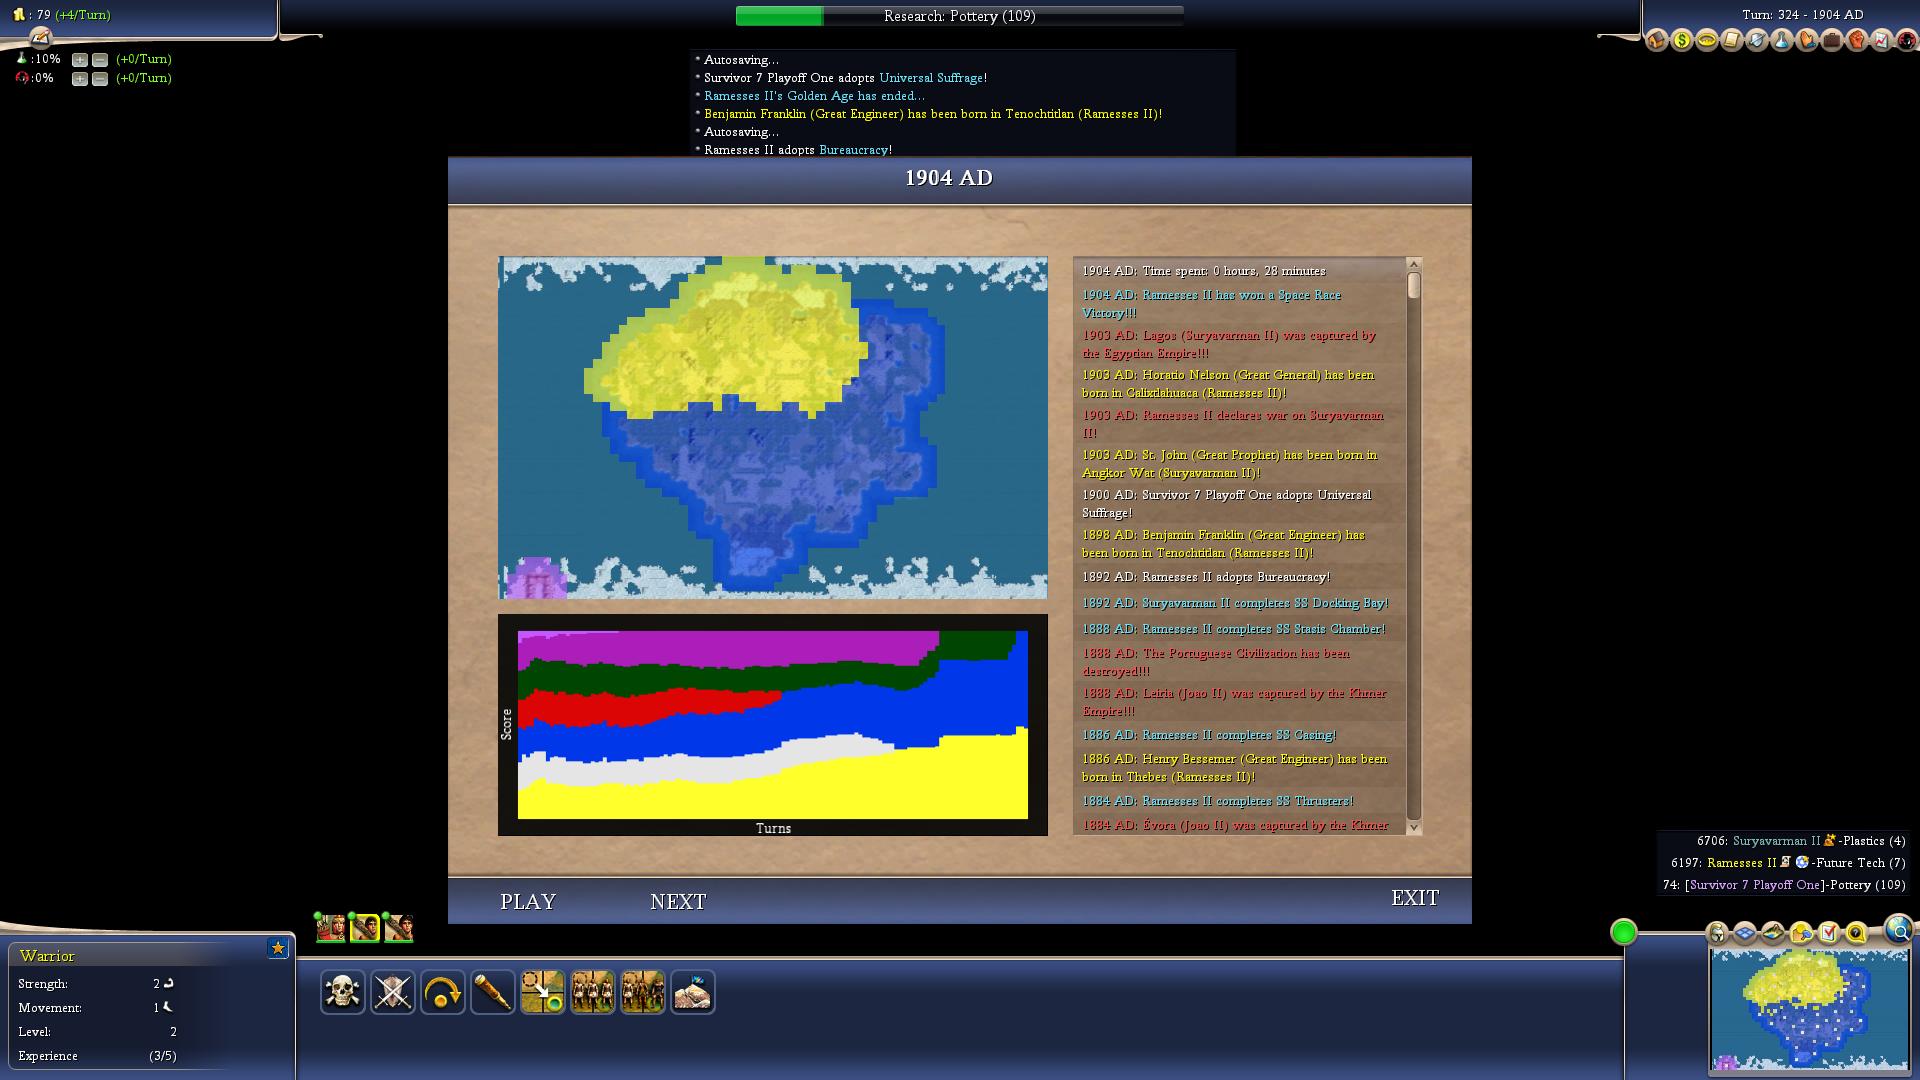The image size is (1920, 1080).
Task: Click the Research: Pottery progress bar
Action: 959,16
